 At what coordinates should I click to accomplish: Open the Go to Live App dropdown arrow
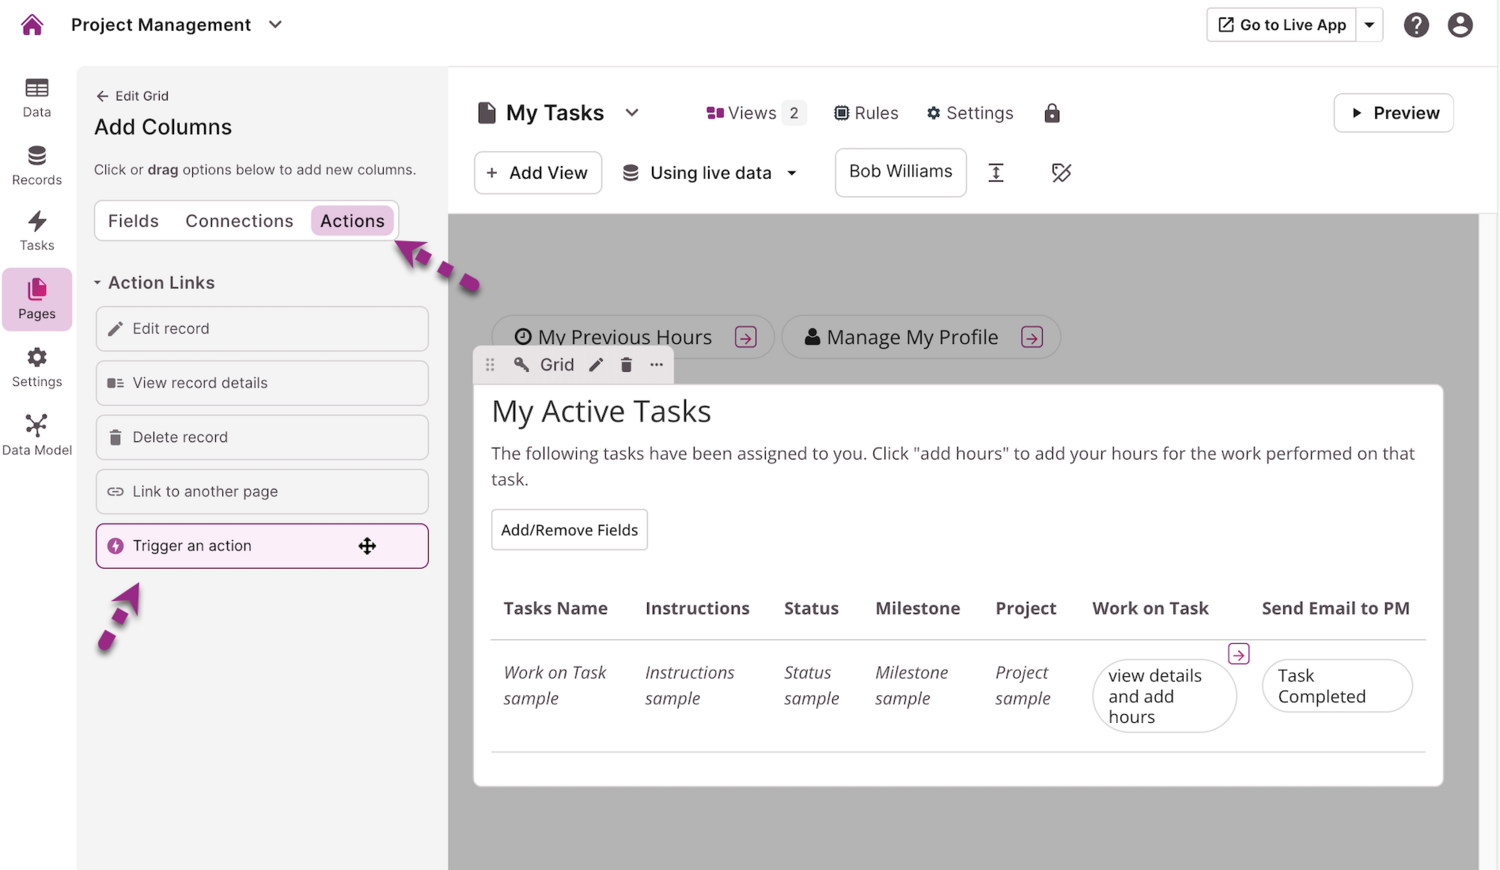pos(1369,25)
